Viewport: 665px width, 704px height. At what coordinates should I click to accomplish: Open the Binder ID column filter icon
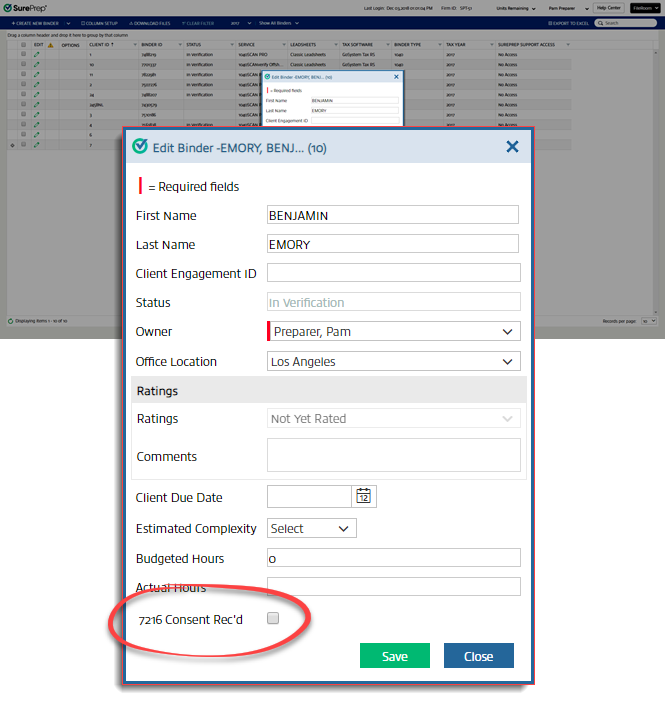pos(180,45)
